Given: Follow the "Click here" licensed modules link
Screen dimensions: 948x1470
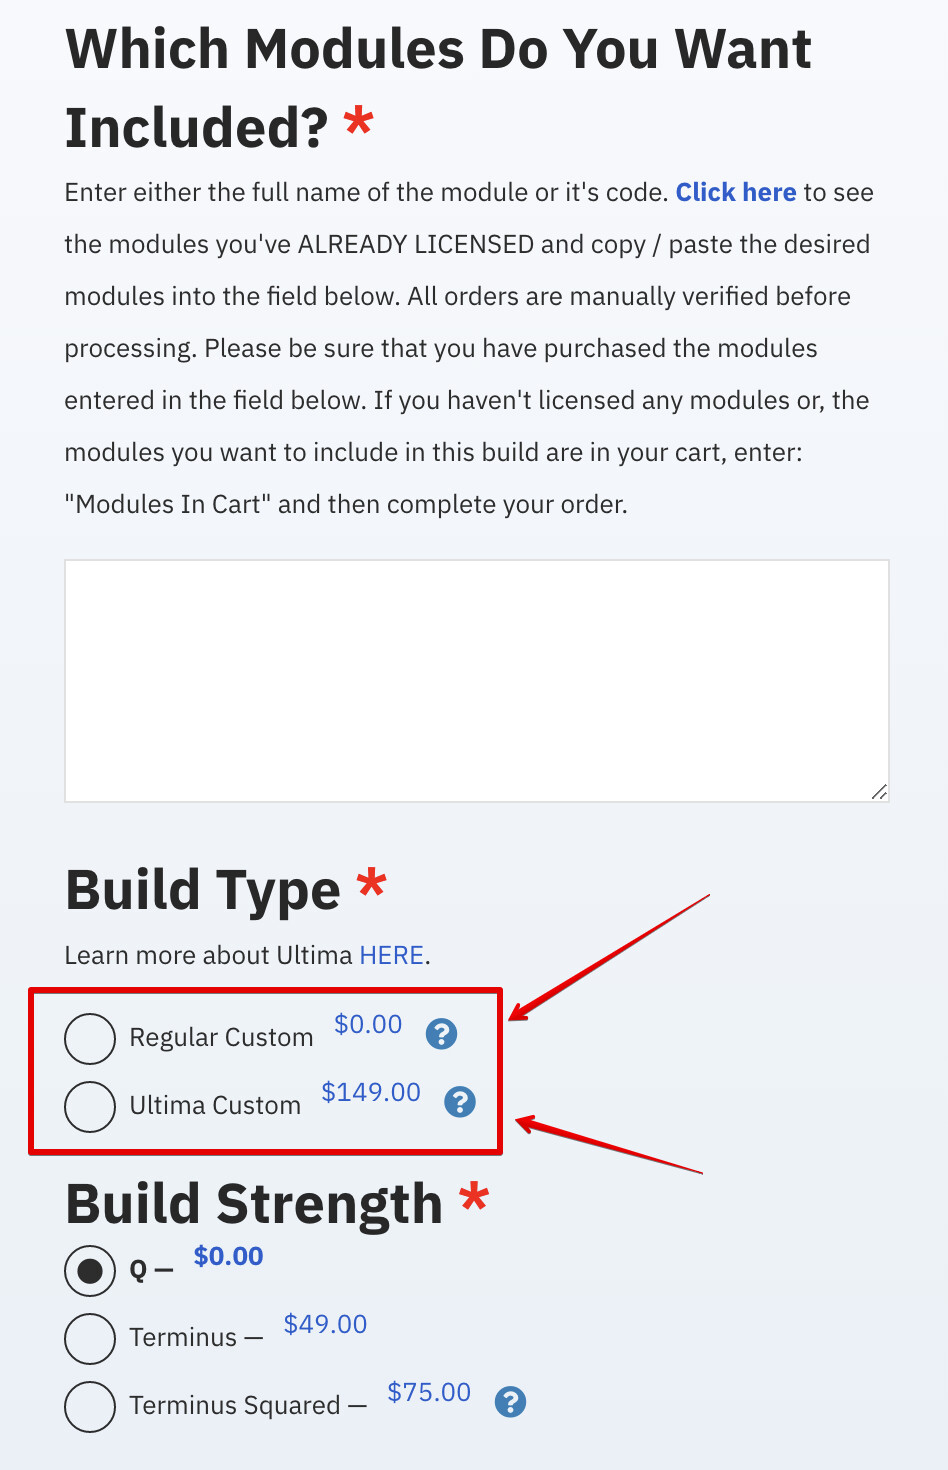Looking at the screenshot, I should tap(736, 192).
